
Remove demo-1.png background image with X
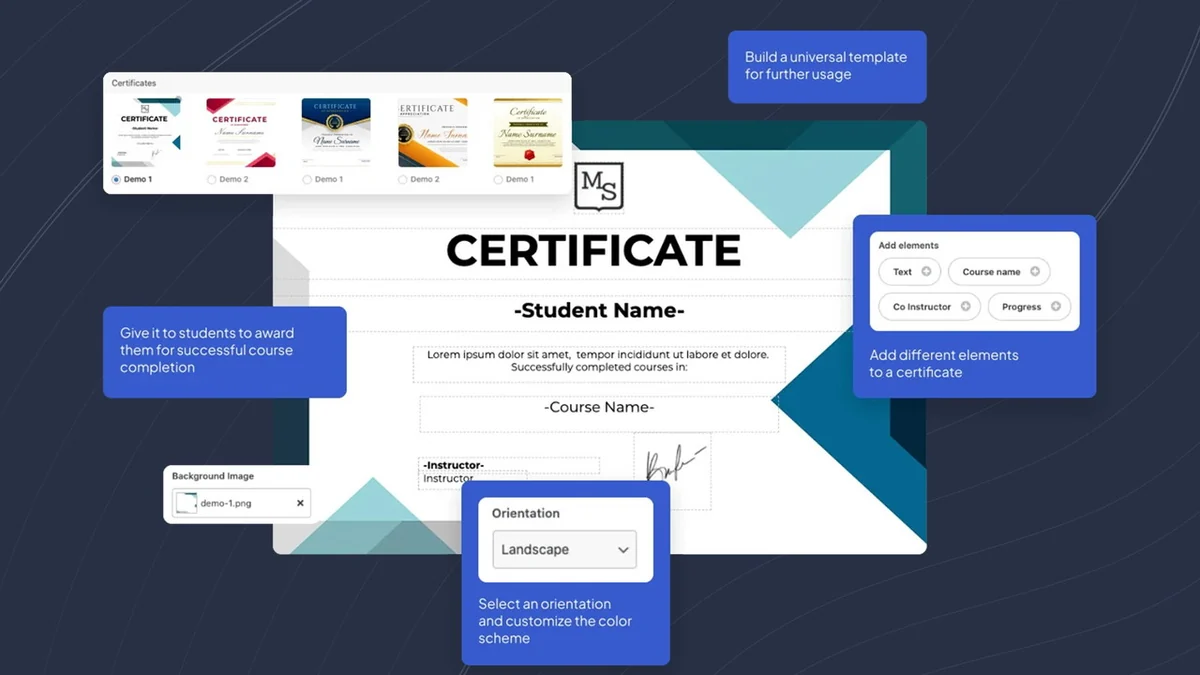(300, 503)
